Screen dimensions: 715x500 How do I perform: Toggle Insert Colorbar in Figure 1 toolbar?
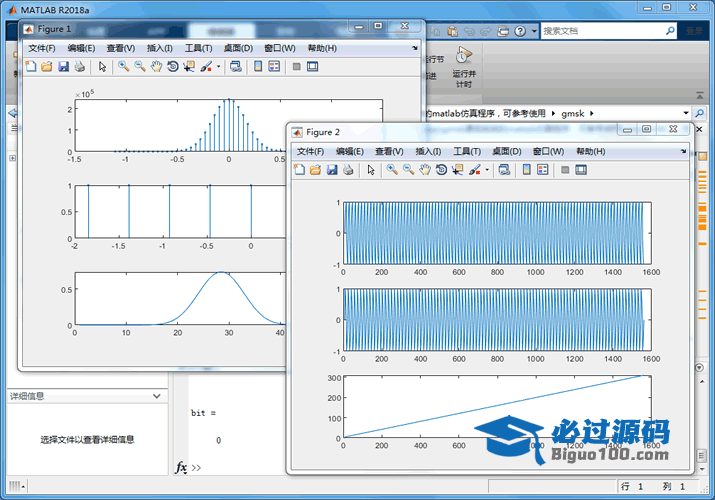tap(258, 67)
